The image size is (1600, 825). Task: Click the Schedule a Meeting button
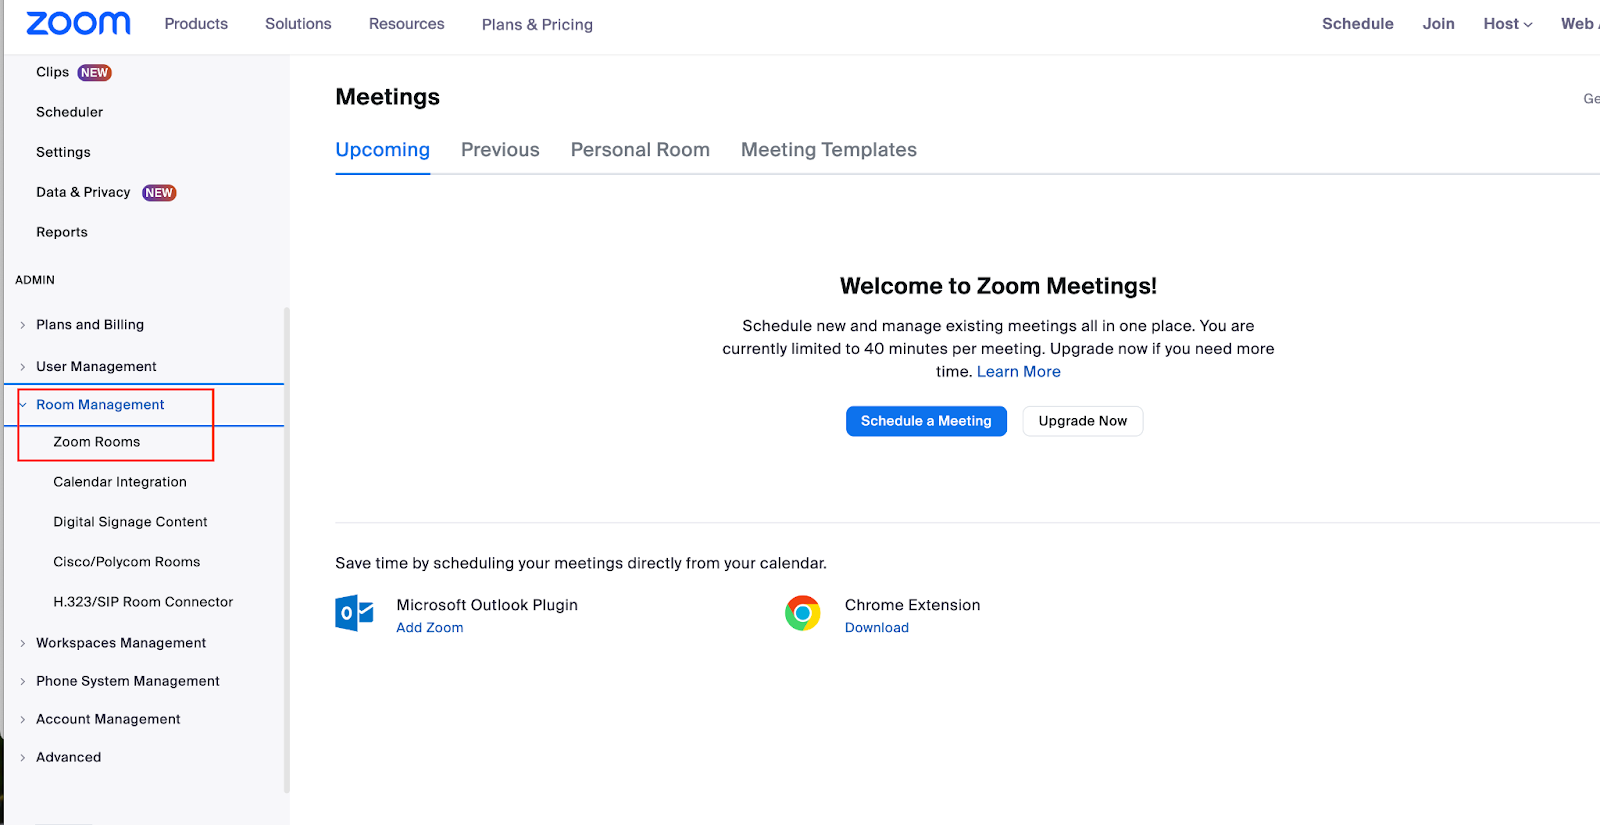(926, 421)
